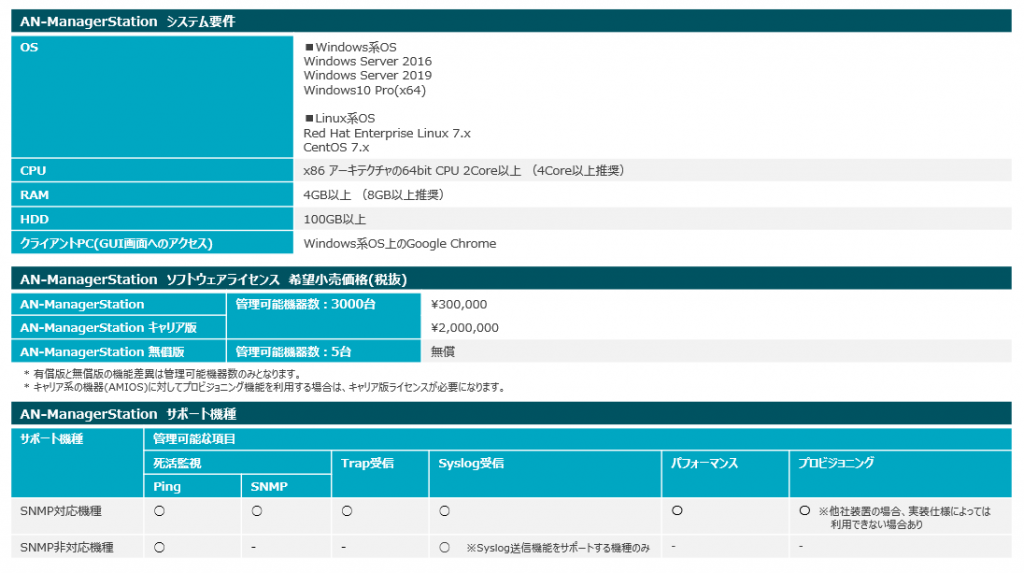This screenshot has width=1024, height=573.
Task: Click the footnote mentioning AMIOS
Action: pos(265,387)
